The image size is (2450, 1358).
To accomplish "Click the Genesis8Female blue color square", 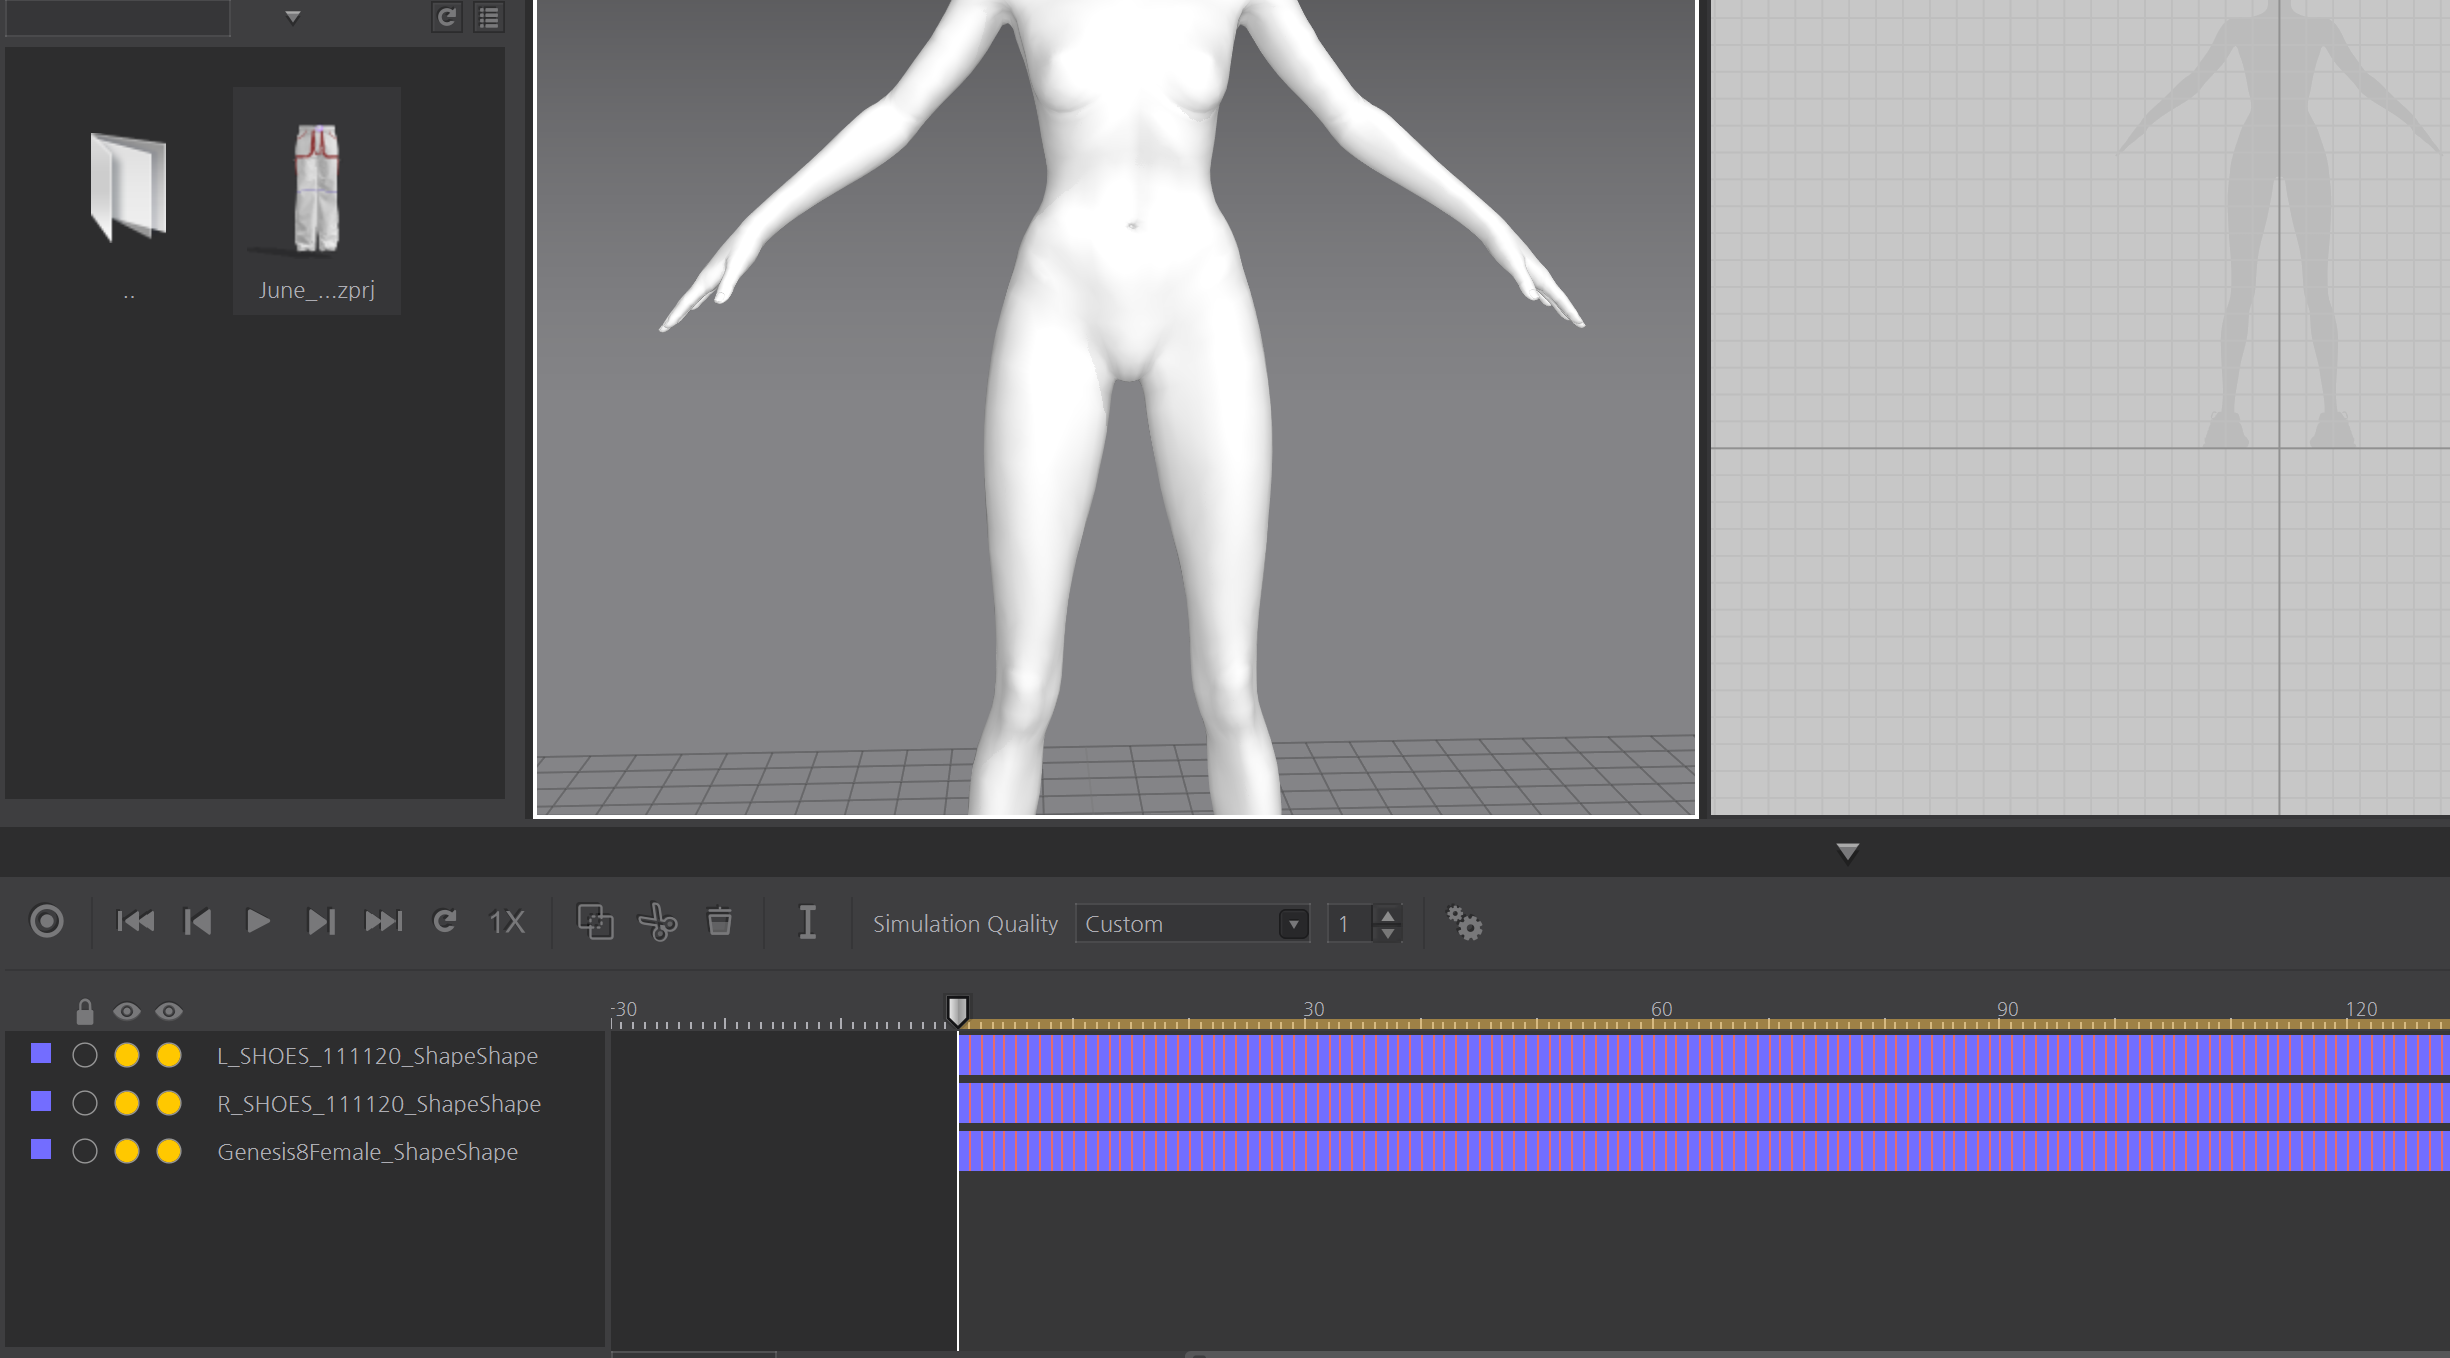I will coord(41,1149).
